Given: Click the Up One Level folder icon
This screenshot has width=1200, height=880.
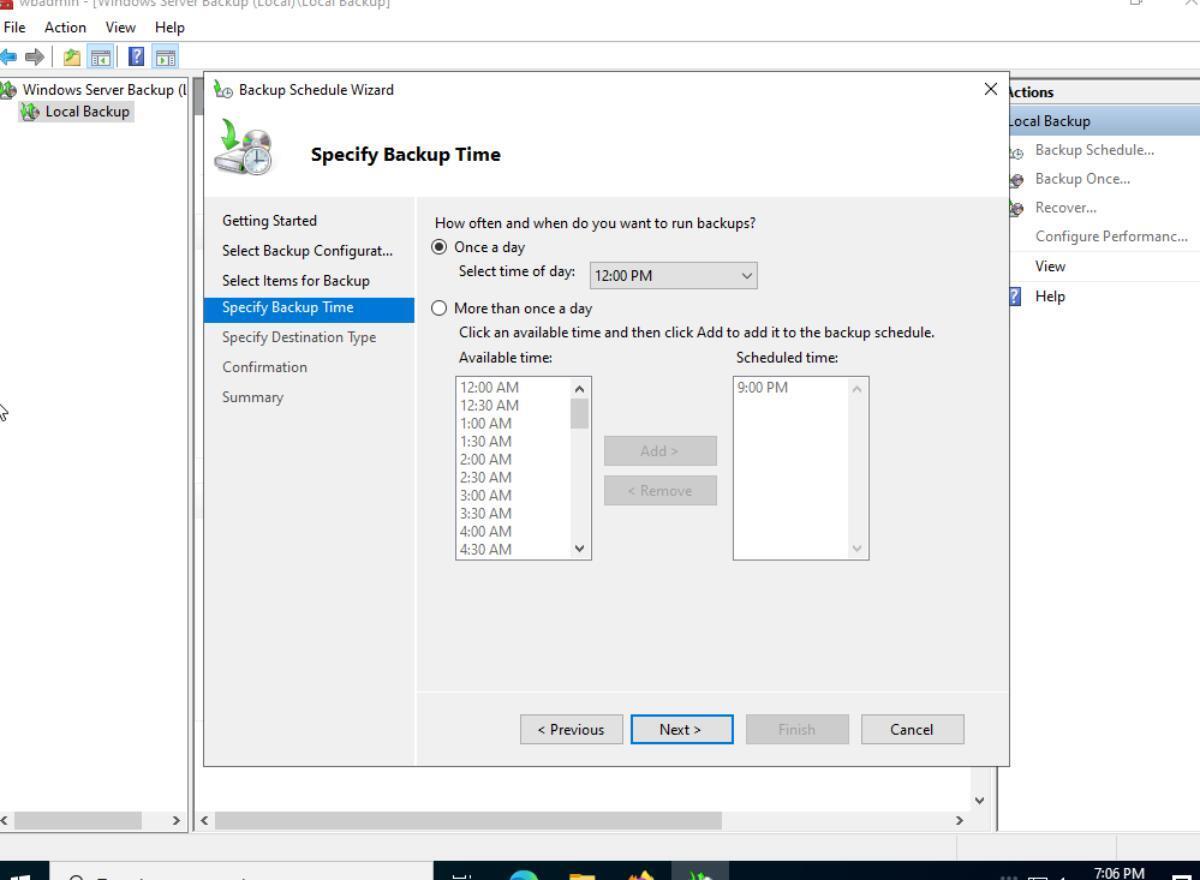Looking at the screenshot, I should click(73, 58).
